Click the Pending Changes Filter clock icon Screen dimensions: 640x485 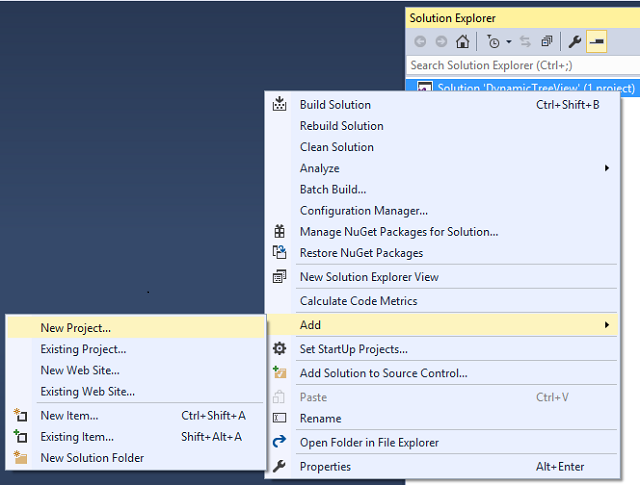(x=493, y=42)
